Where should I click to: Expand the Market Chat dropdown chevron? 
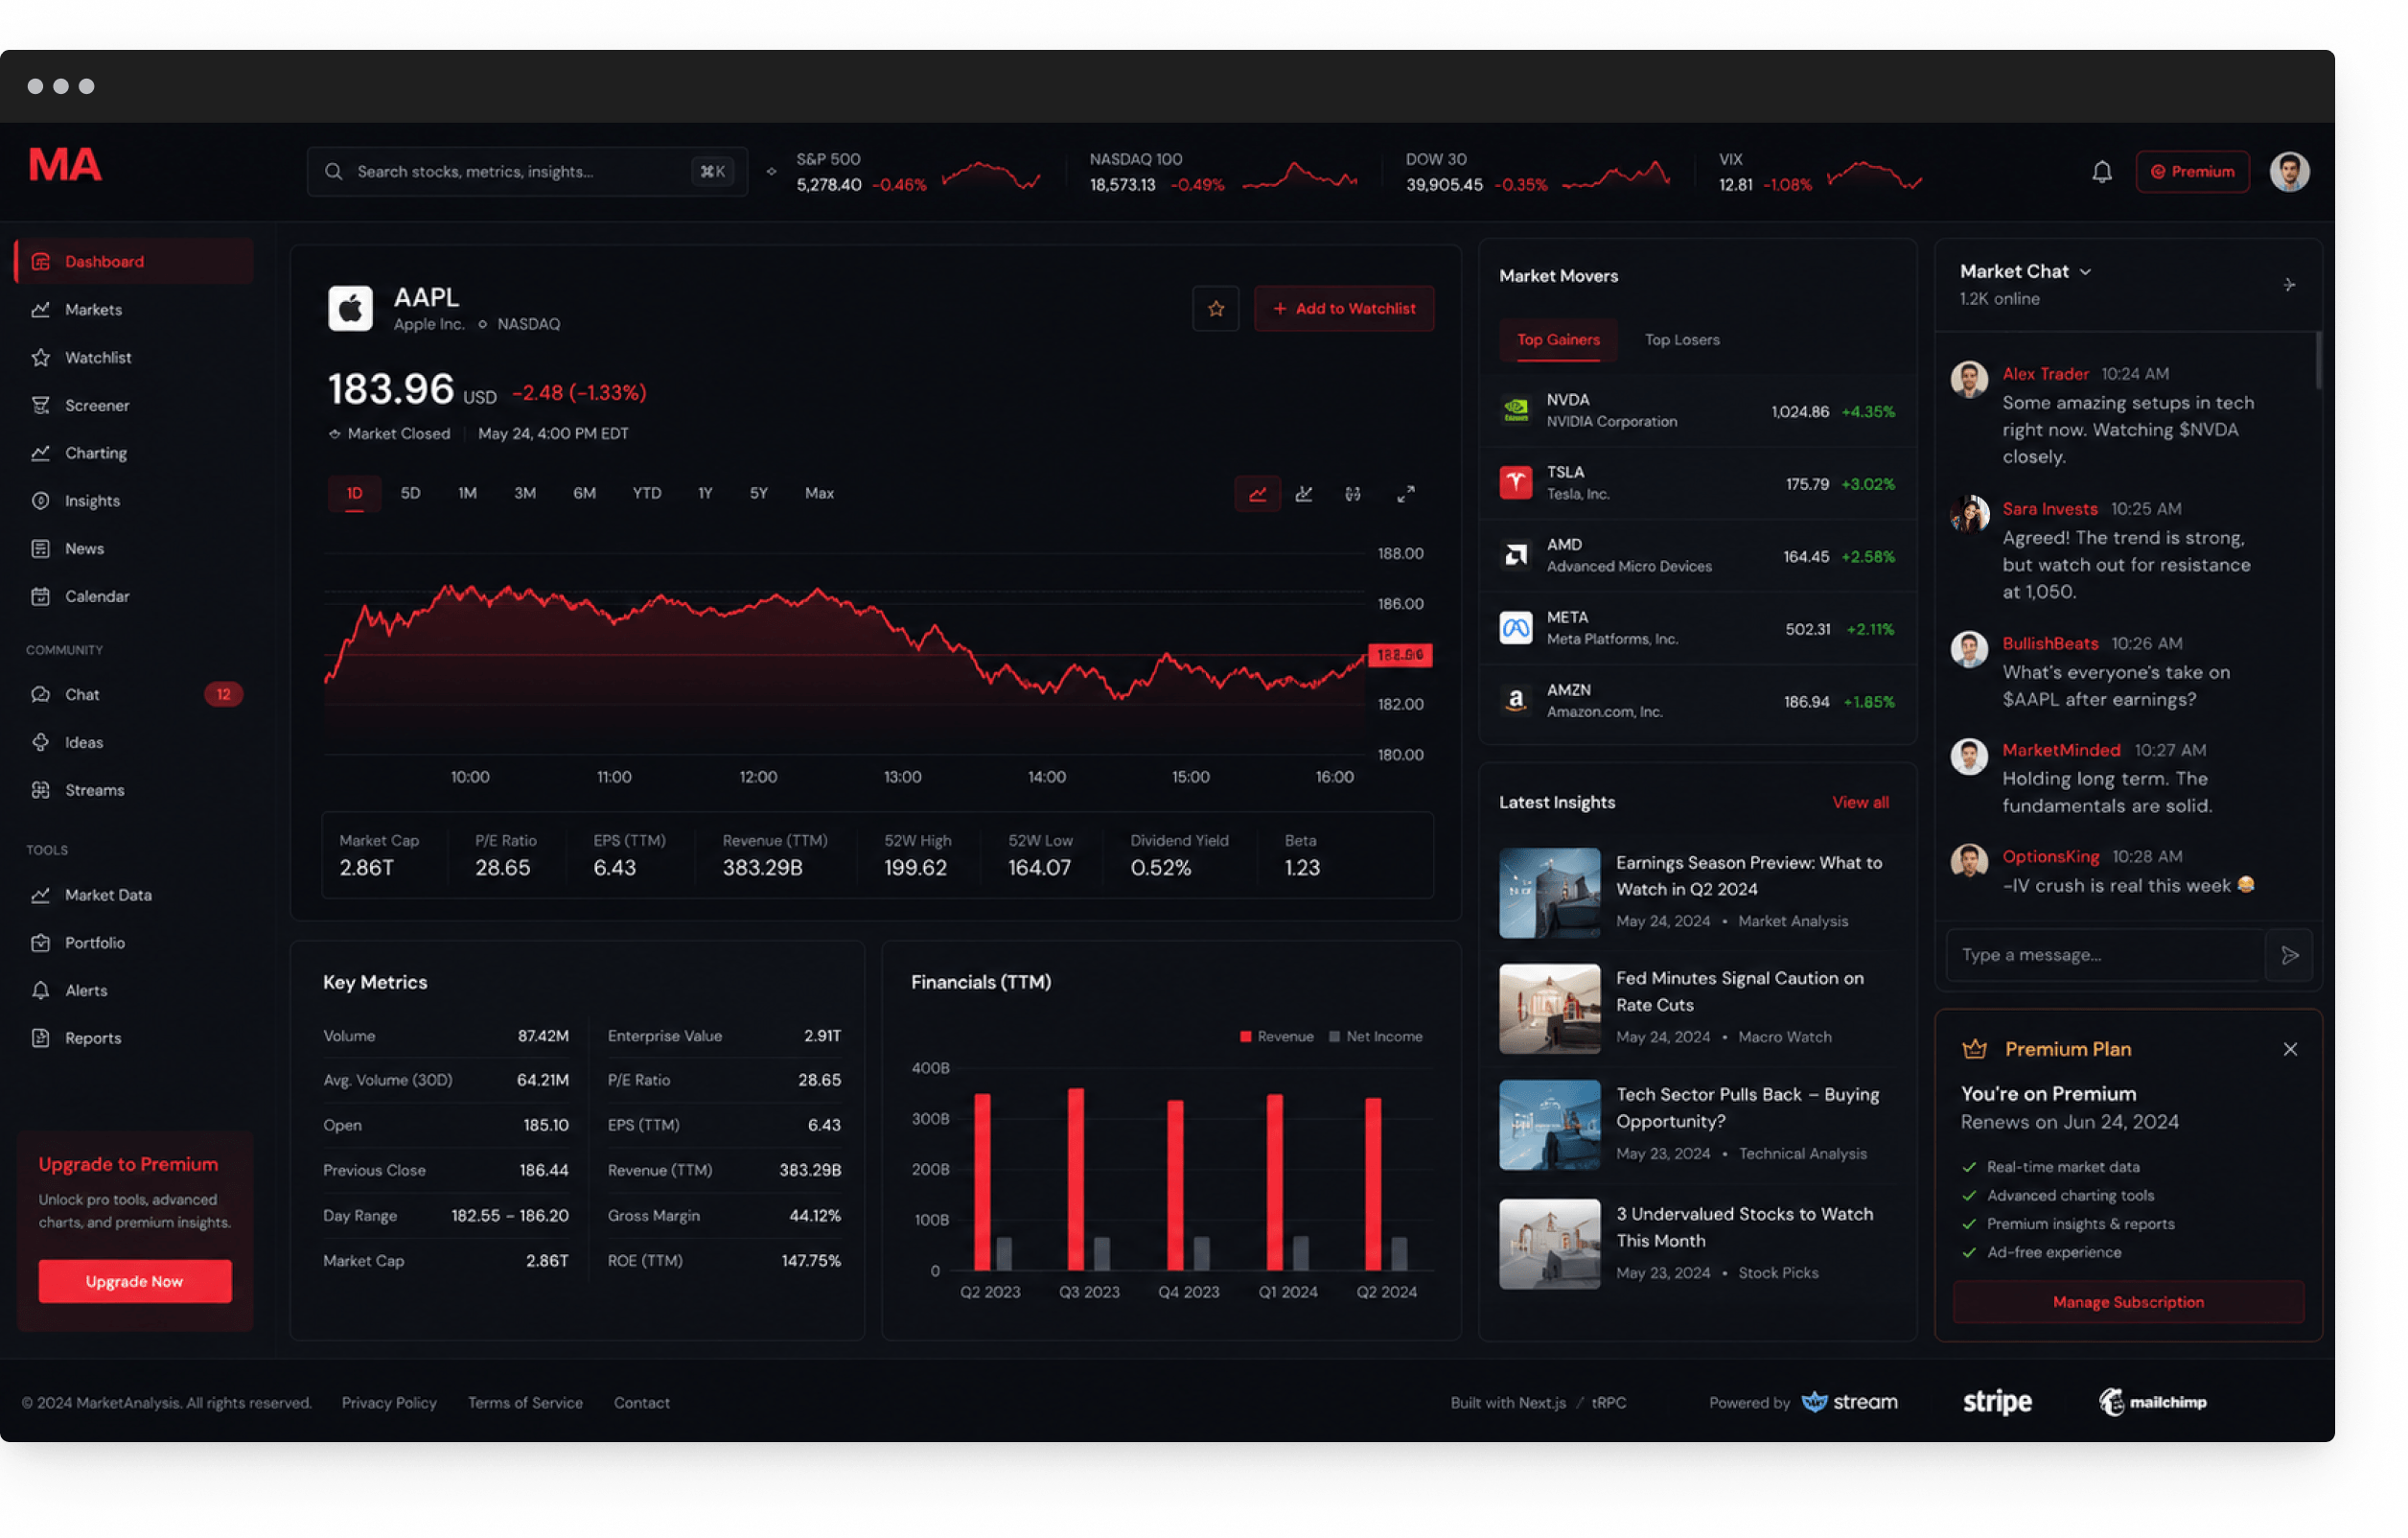click(2085, 272)
